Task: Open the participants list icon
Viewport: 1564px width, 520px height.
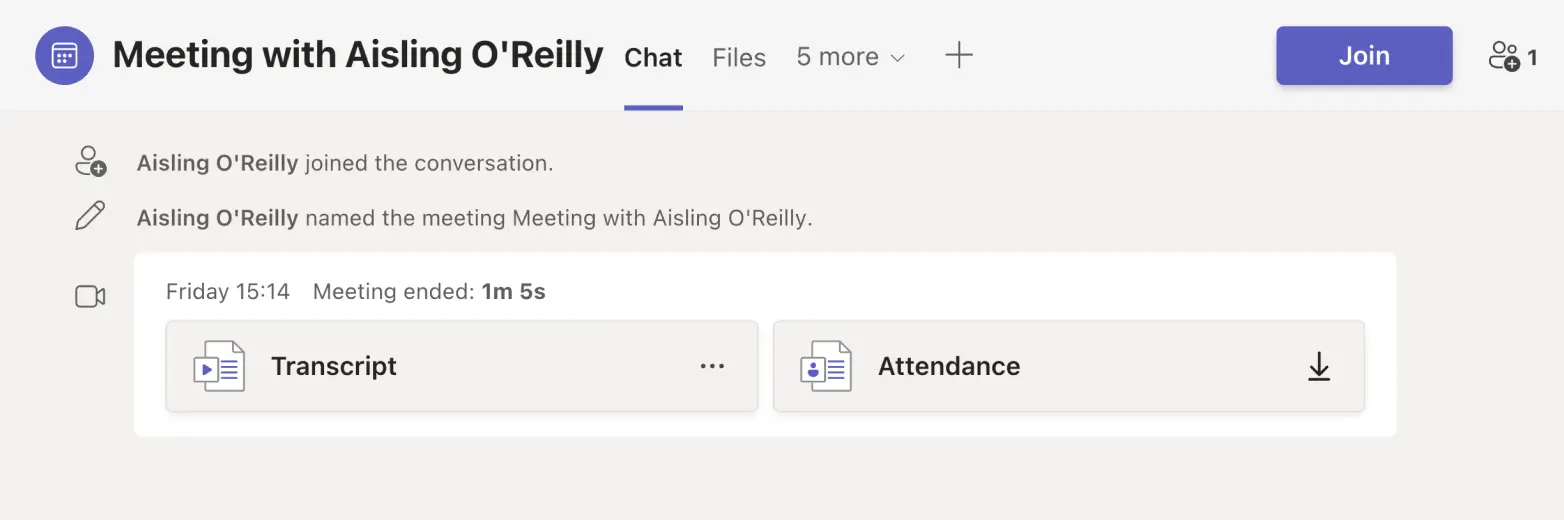Action: [x=1511, y=56]
